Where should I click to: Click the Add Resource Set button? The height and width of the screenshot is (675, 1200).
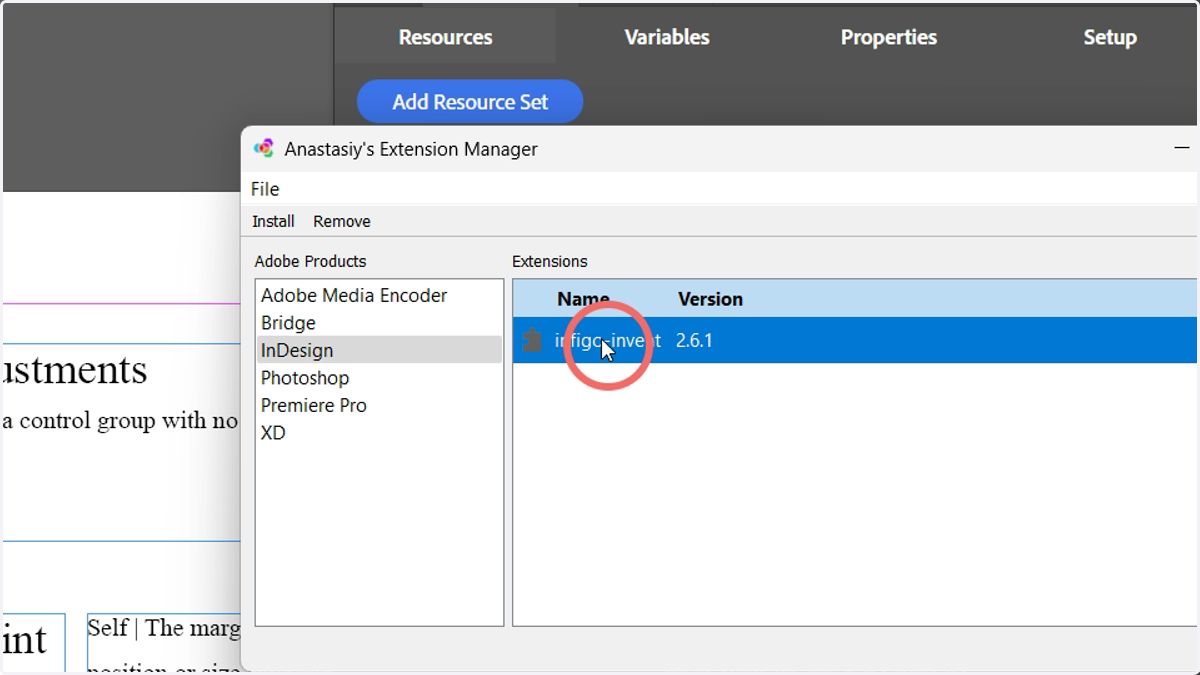(x=470, y=102)
